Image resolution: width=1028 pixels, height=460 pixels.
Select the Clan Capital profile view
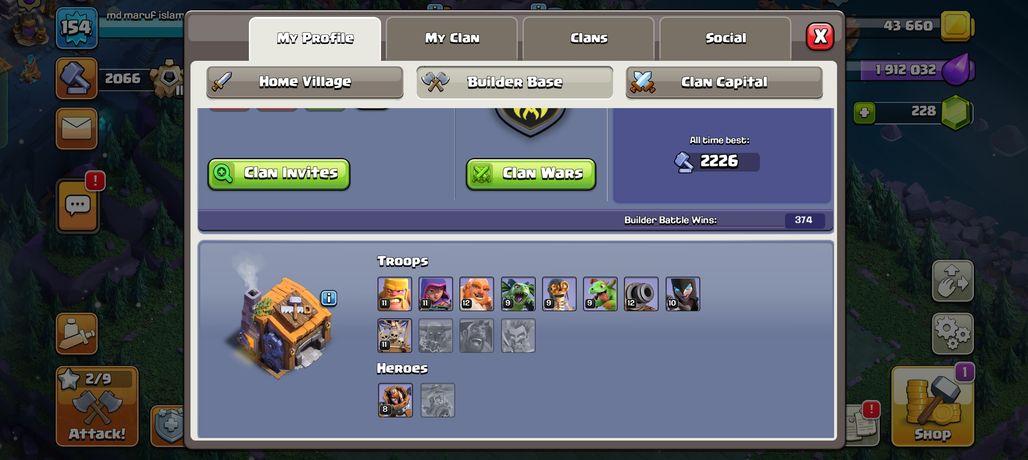[x=724, y=82]
